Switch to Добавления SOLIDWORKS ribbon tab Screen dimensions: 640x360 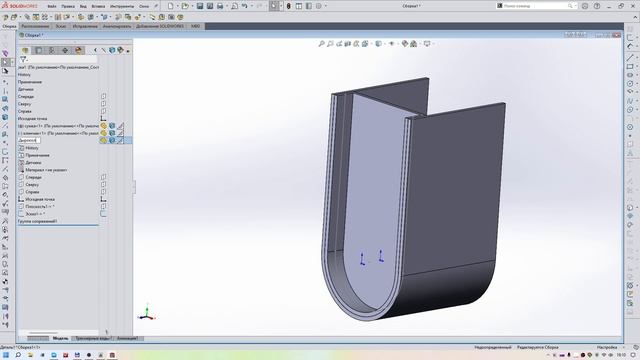coord(160,26)
